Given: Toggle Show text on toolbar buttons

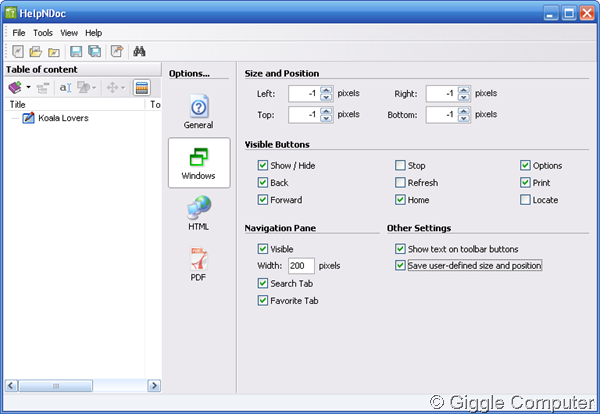Looking at the screenshot, I should [400, 249].
